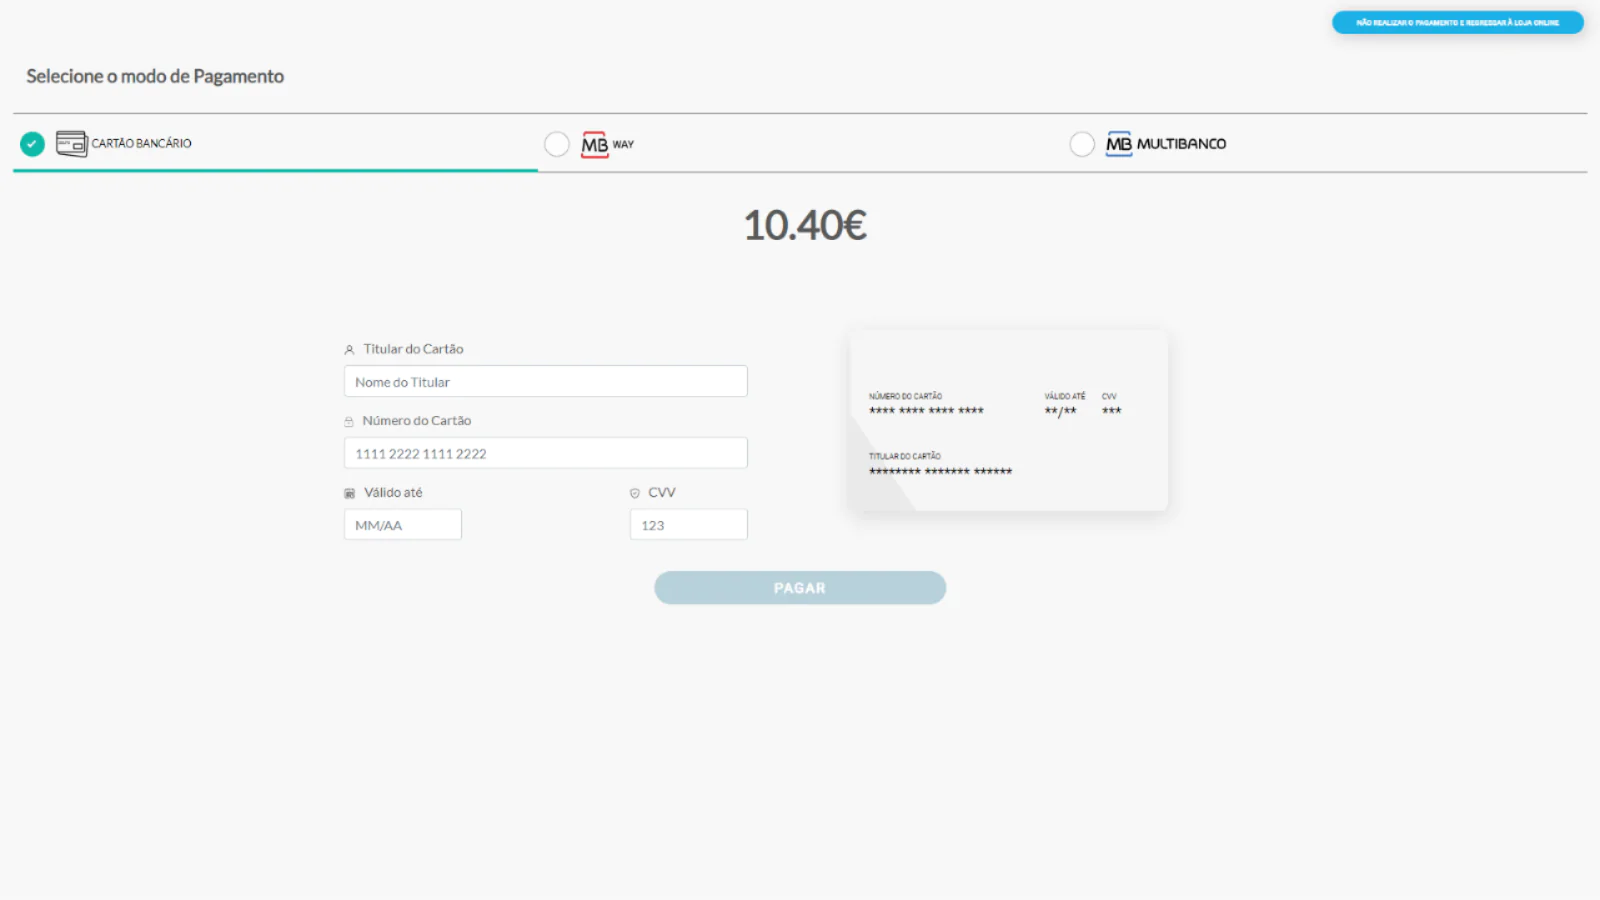The image size is (1600, 900).
Task: Select the Multibanco radio button
Action: pyautogui.click(x=1082, y=144)
